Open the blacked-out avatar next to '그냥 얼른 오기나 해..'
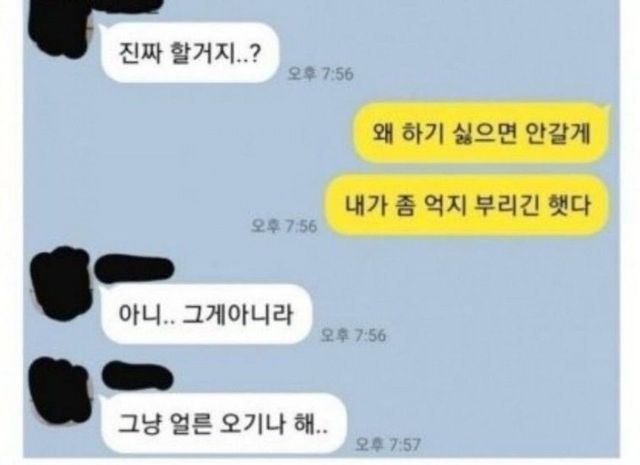The height and width of the screenshot is (465, 640). (x=61, y=391)
